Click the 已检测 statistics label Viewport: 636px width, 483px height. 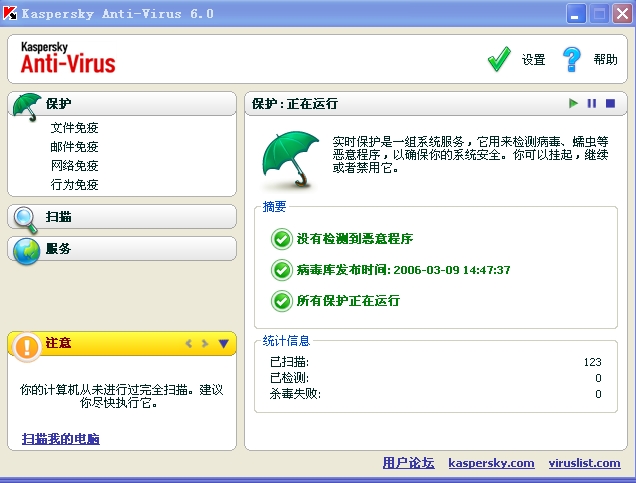[x=289, y=378]
